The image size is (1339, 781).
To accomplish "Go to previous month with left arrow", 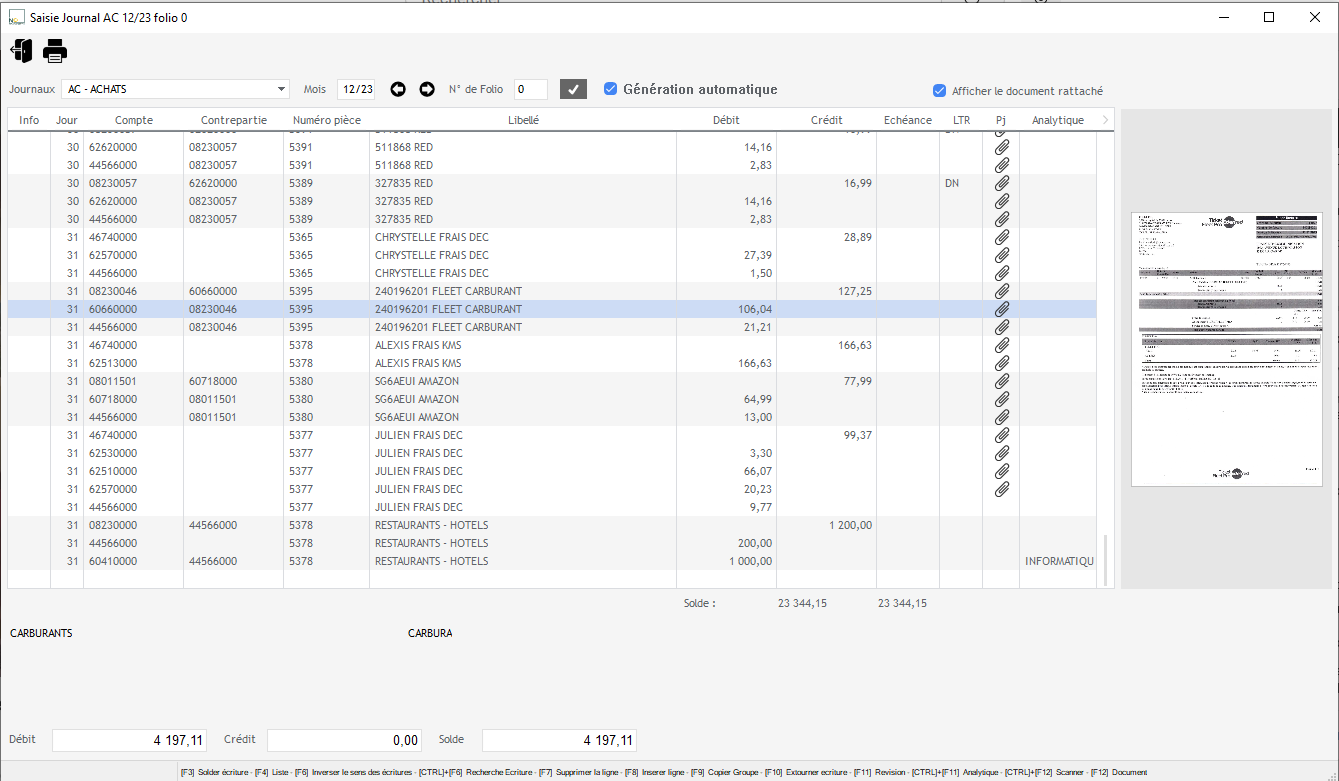I will (x=398, y=89).
